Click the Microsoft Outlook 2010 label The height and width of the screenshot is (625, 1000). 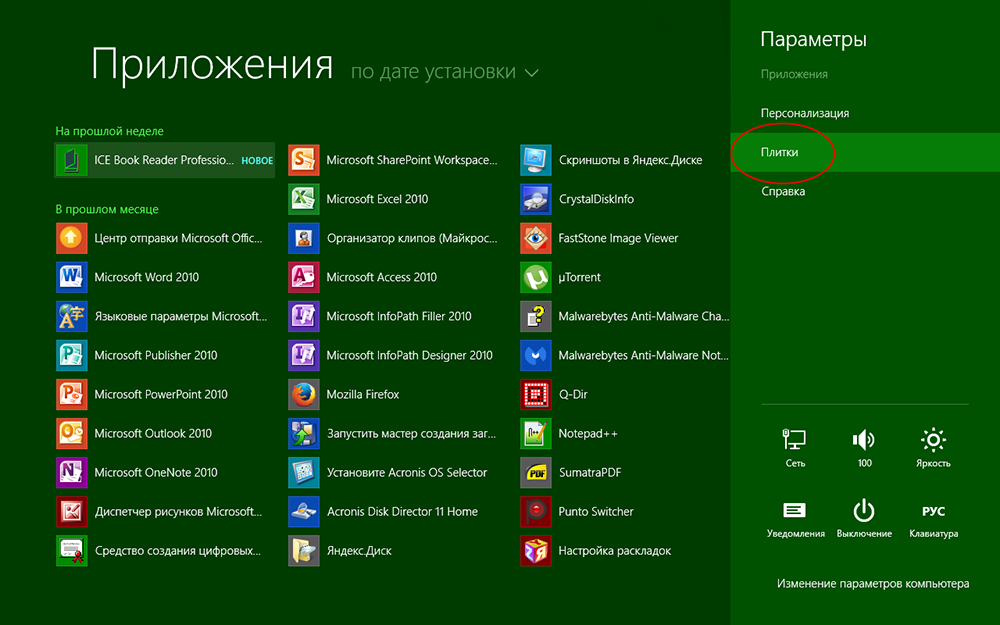(153, 434)
